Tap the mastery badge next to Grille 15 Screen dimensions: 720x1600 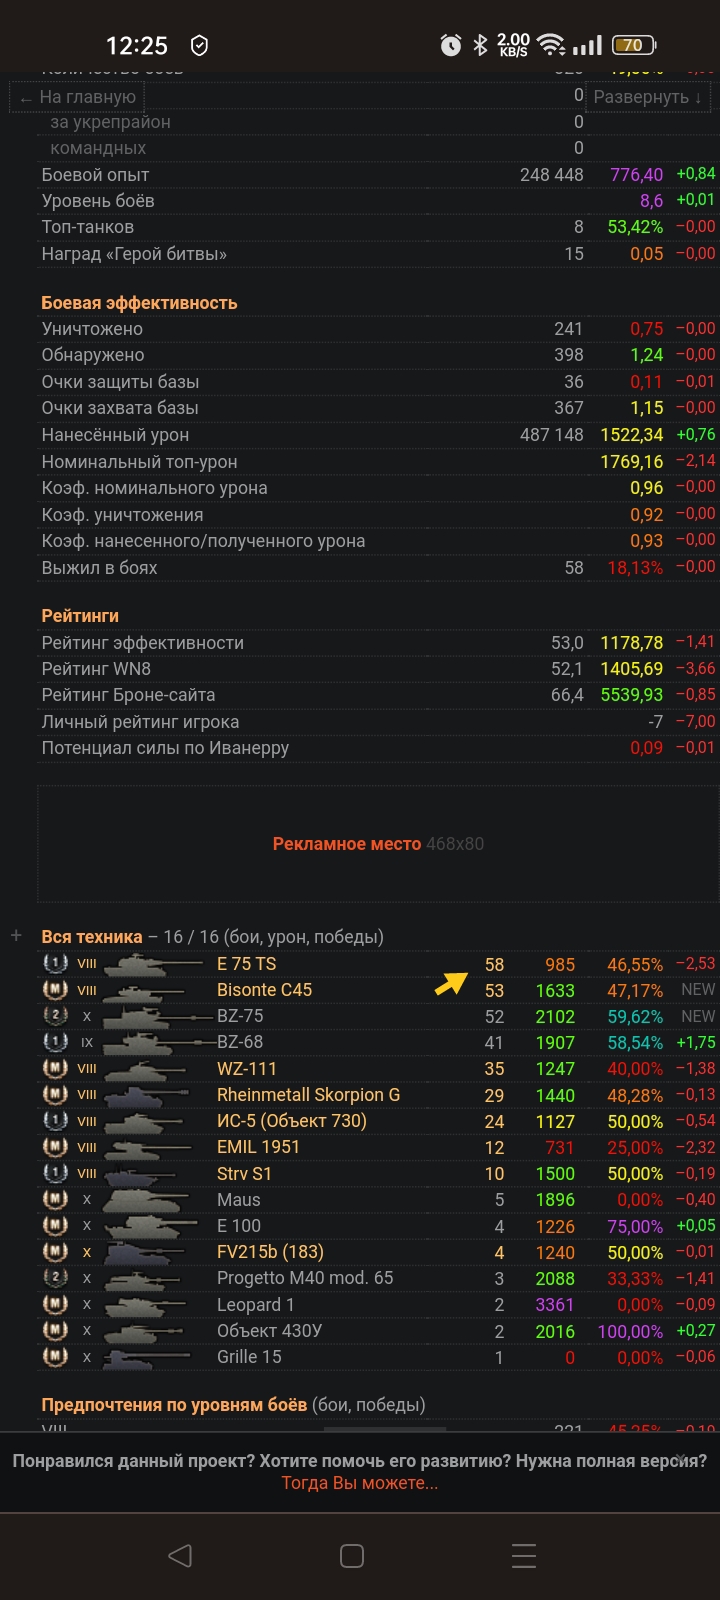(x=55, y=1357)
